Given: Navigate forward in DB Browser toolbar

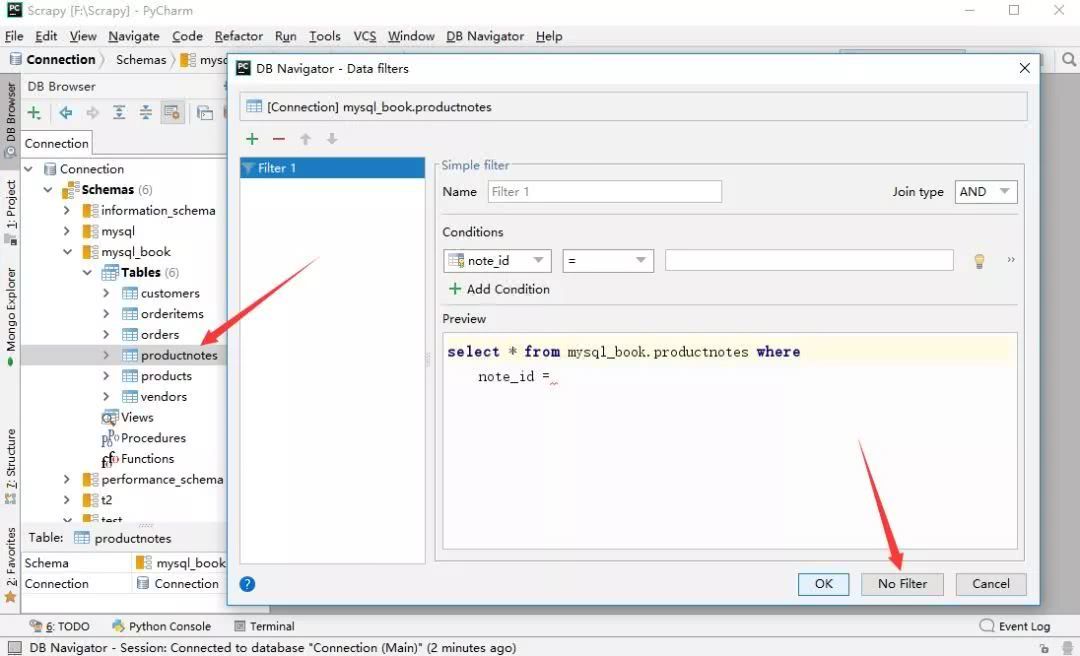Looking at the screenshot, I should [92, 112].
